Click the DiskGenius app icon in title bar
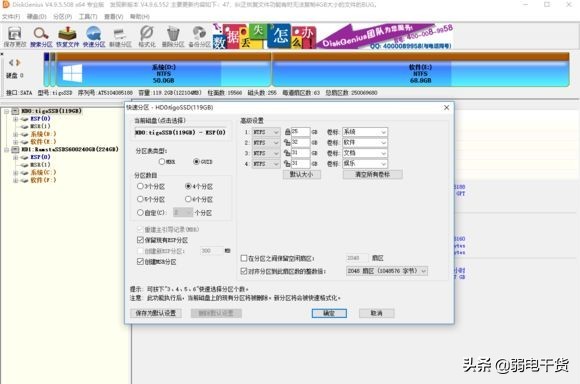 pos(6,5)
